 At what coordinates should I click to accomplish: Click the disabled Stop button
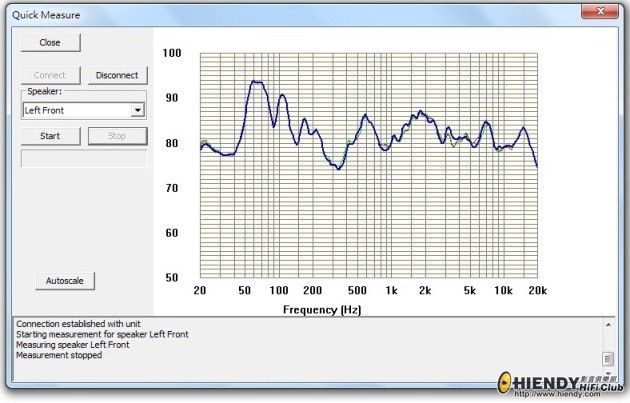tap(117, 136)
